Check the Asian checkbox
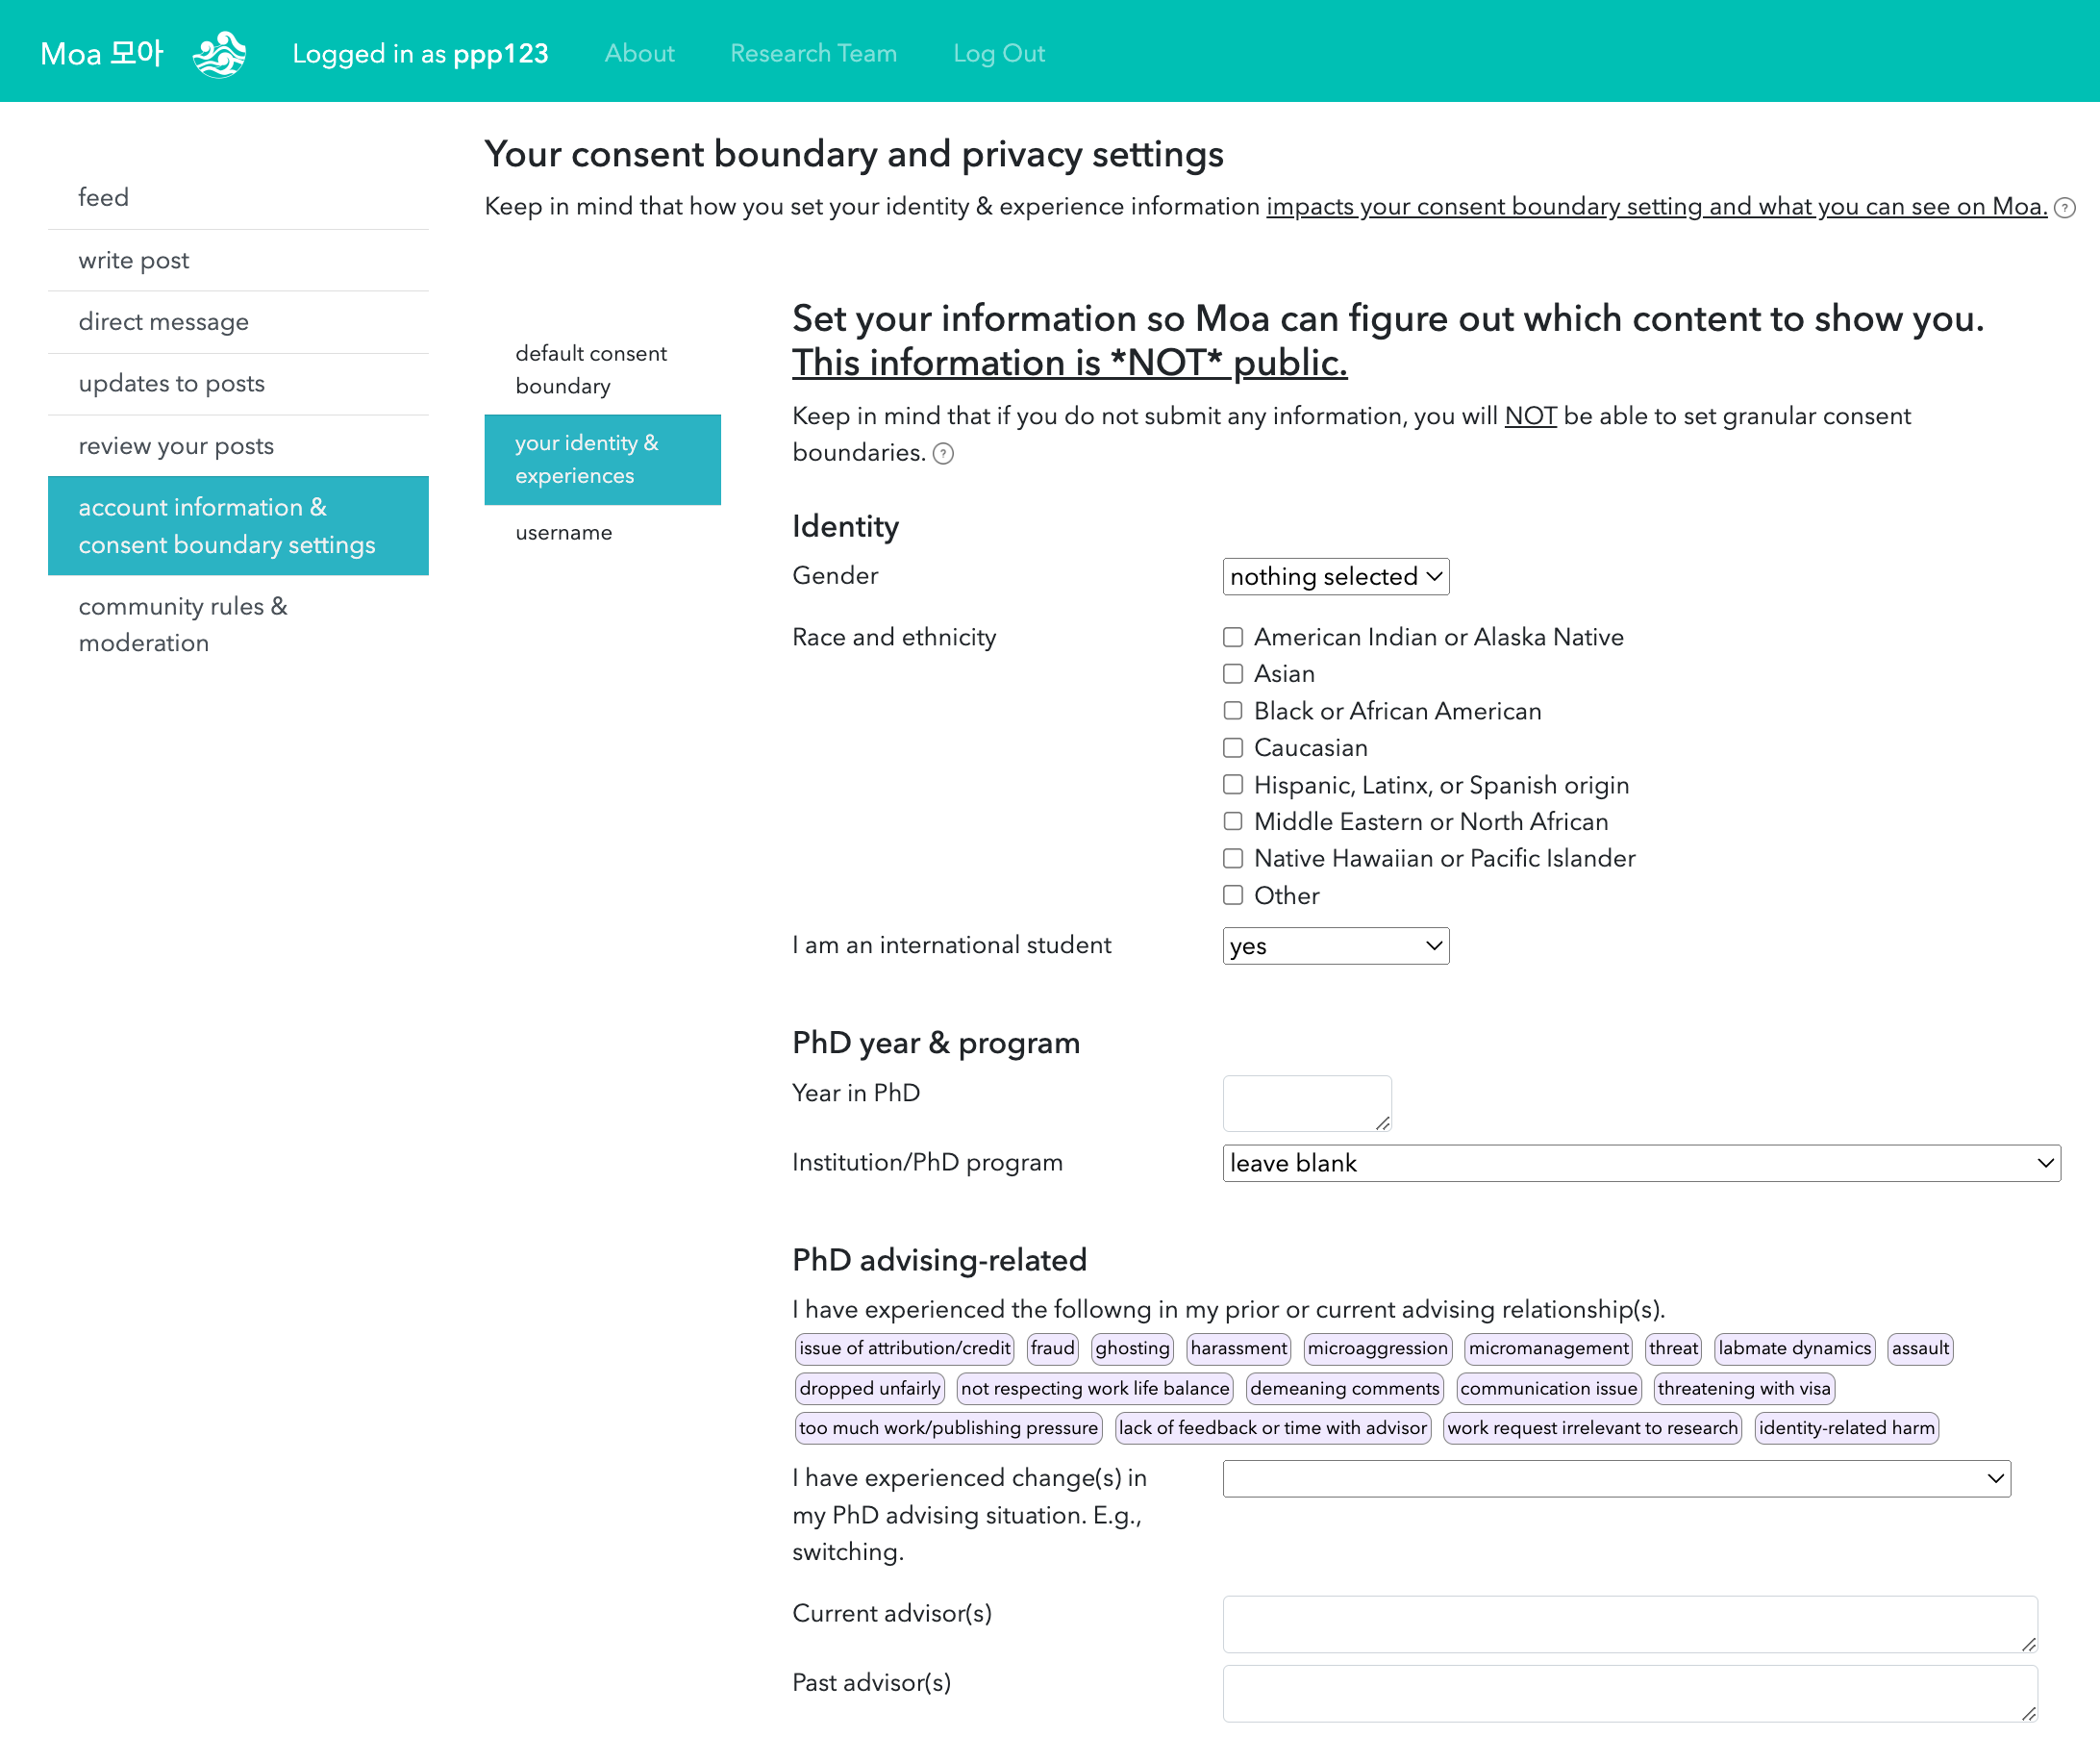This screenshot has height=1737, width=2100. pyautogui.click(x=1233, y=674)
